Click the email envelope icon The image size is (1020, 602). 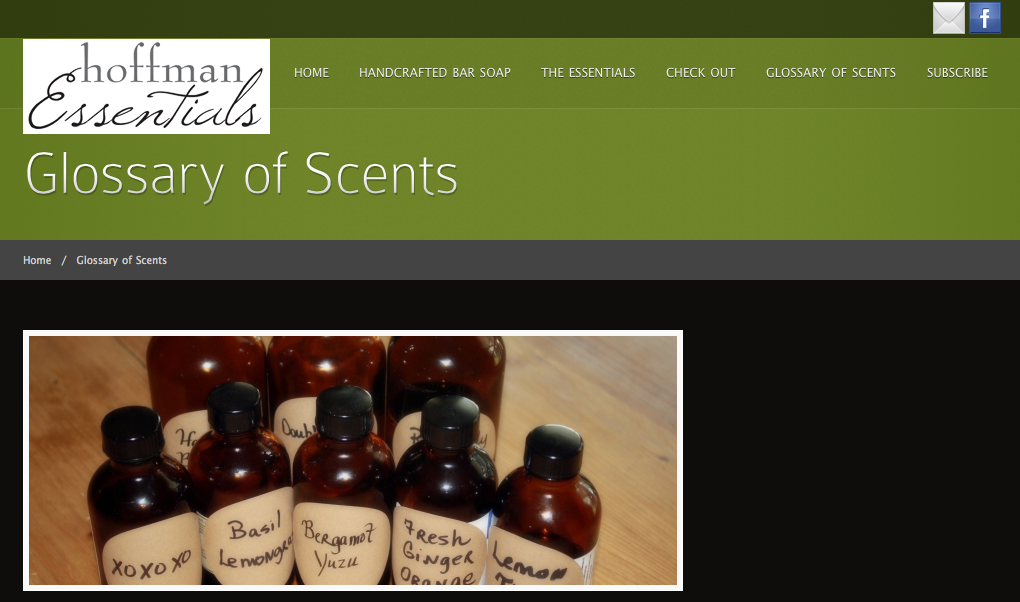pos(949,18)
